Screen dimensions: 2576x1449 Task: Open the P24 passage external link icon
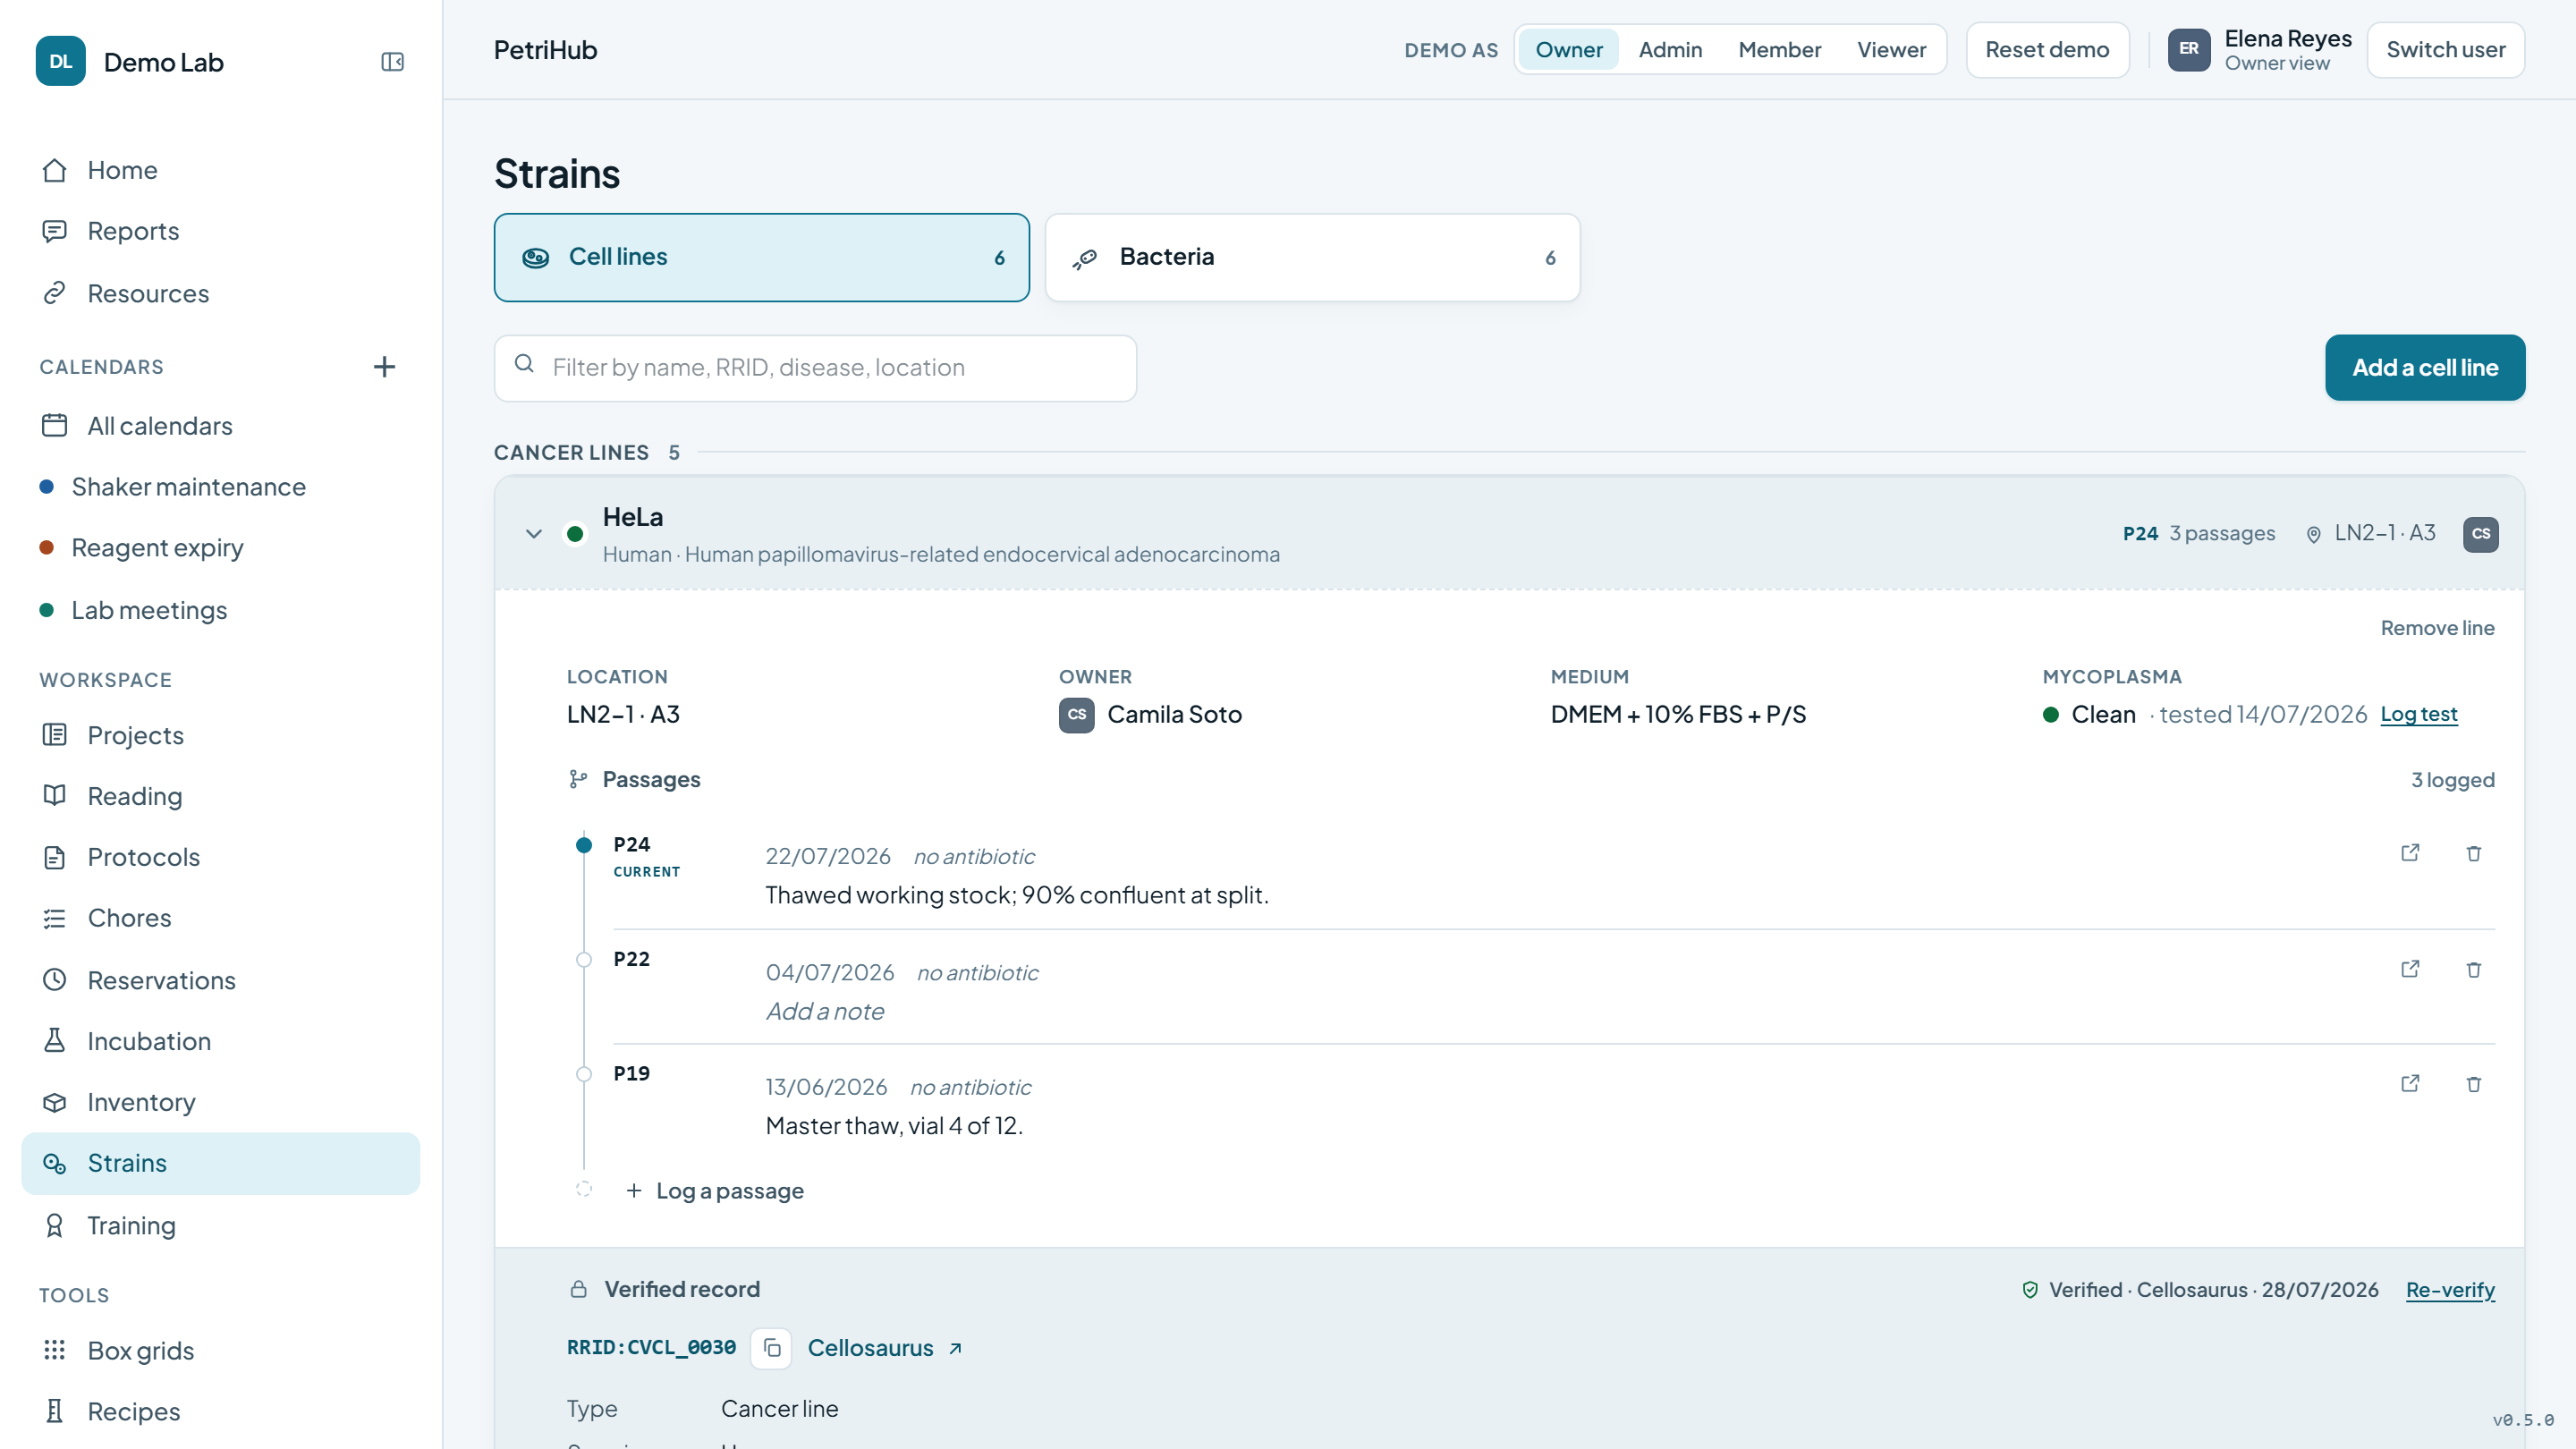(2410, 853)
